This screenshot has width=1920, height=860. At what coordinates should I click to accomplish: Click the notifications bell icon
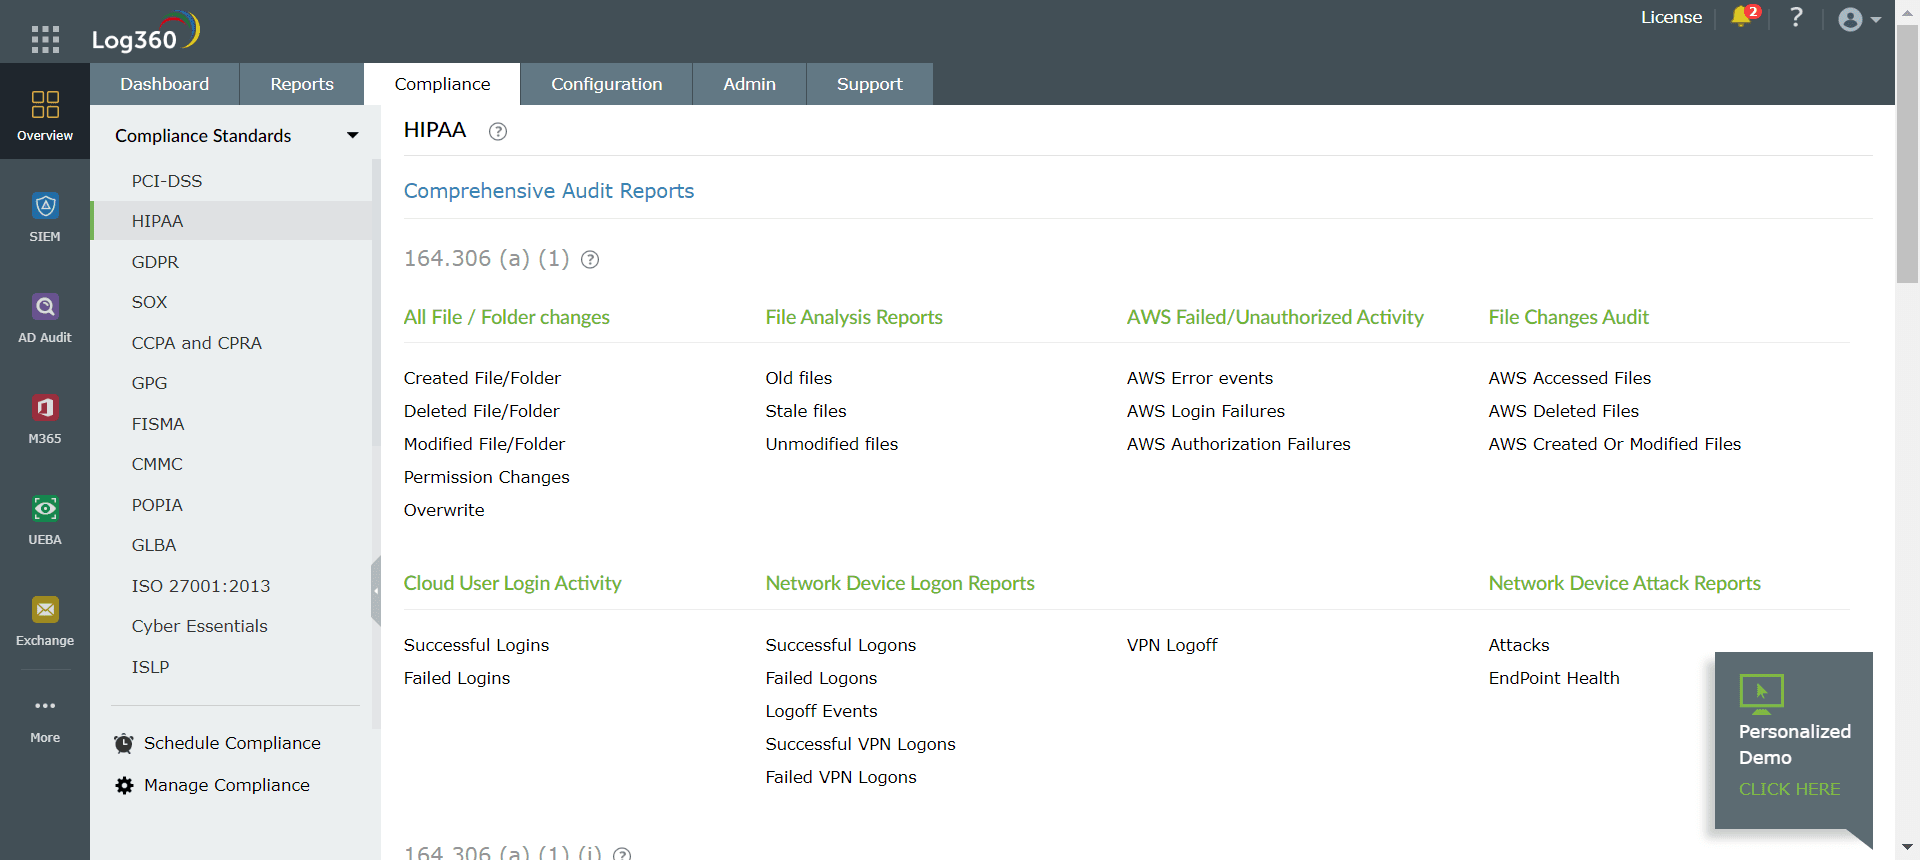click(1742, 17)
